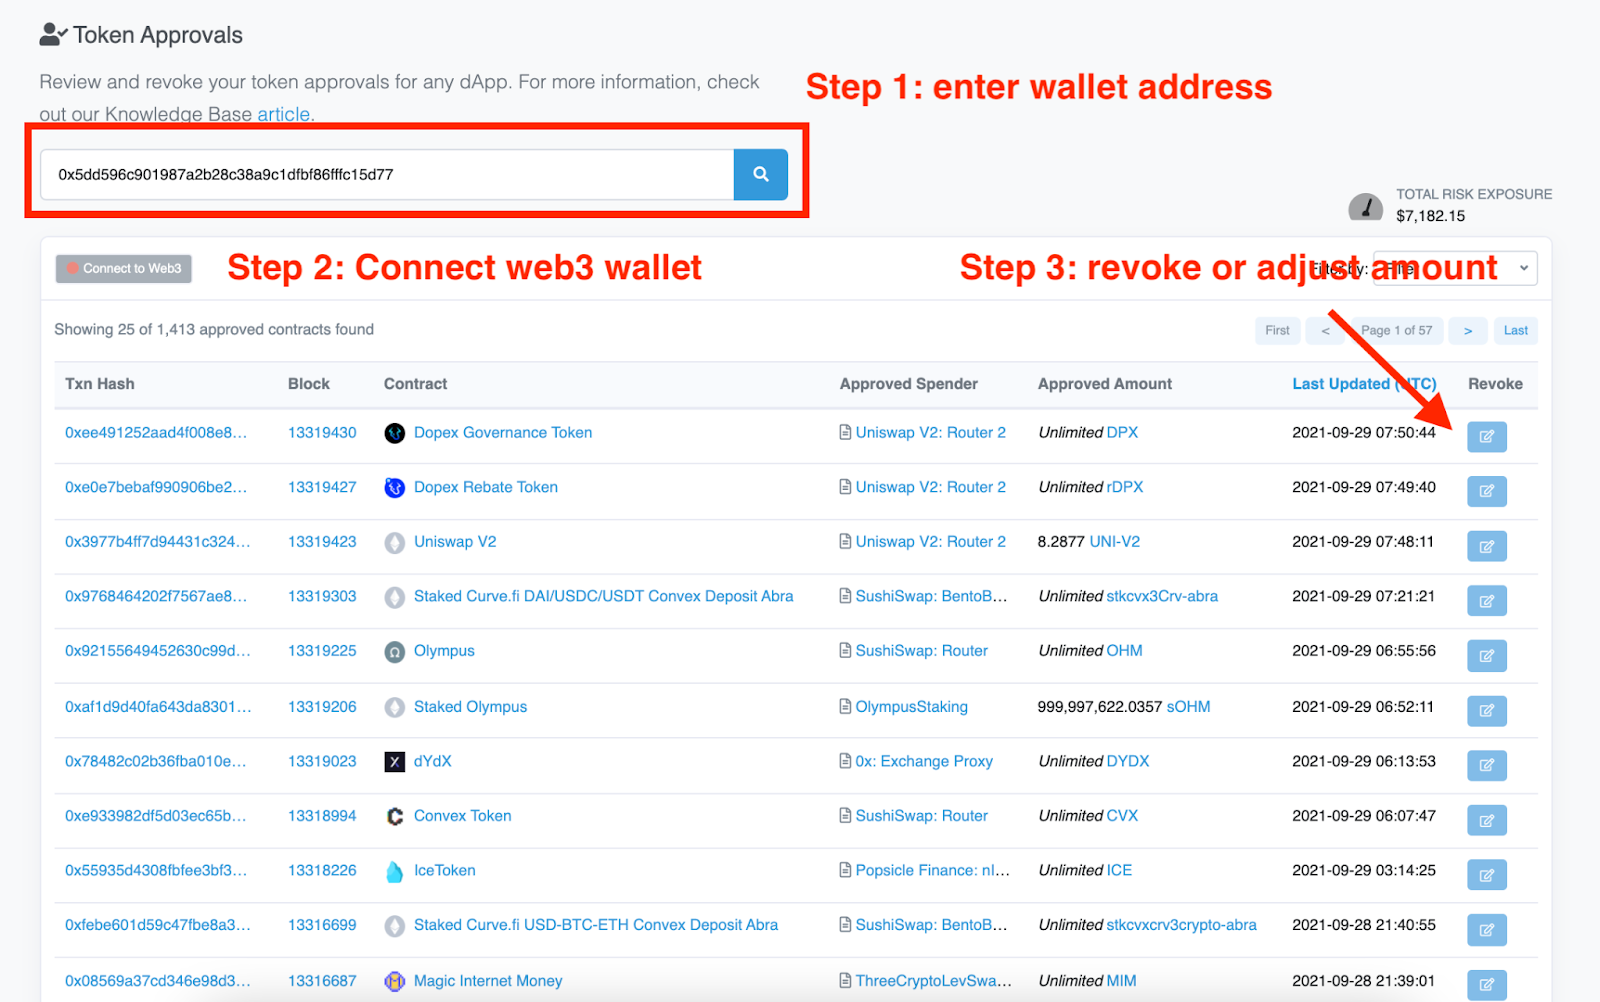Revoke the Convex Token approval
The width and height of the screenshot is (1600, 1002).
coord(1486,820)
